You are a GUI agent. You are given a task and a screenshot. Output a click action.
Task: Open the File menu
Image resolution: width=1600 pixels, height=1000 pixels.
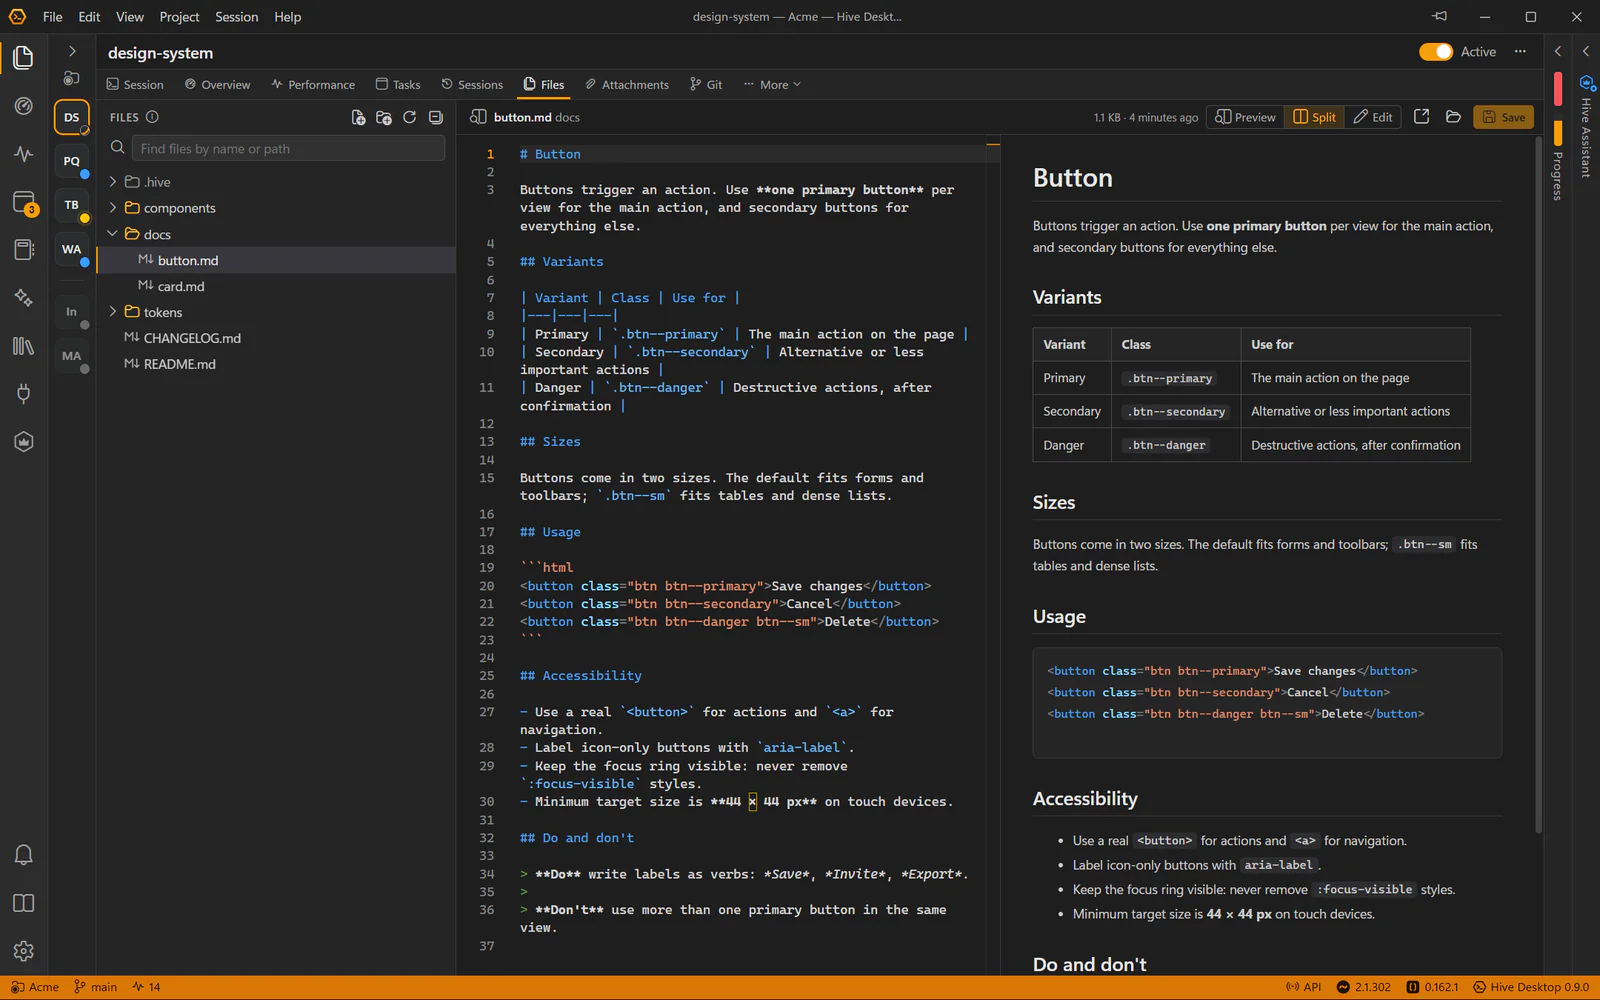(x=53, y=17)
